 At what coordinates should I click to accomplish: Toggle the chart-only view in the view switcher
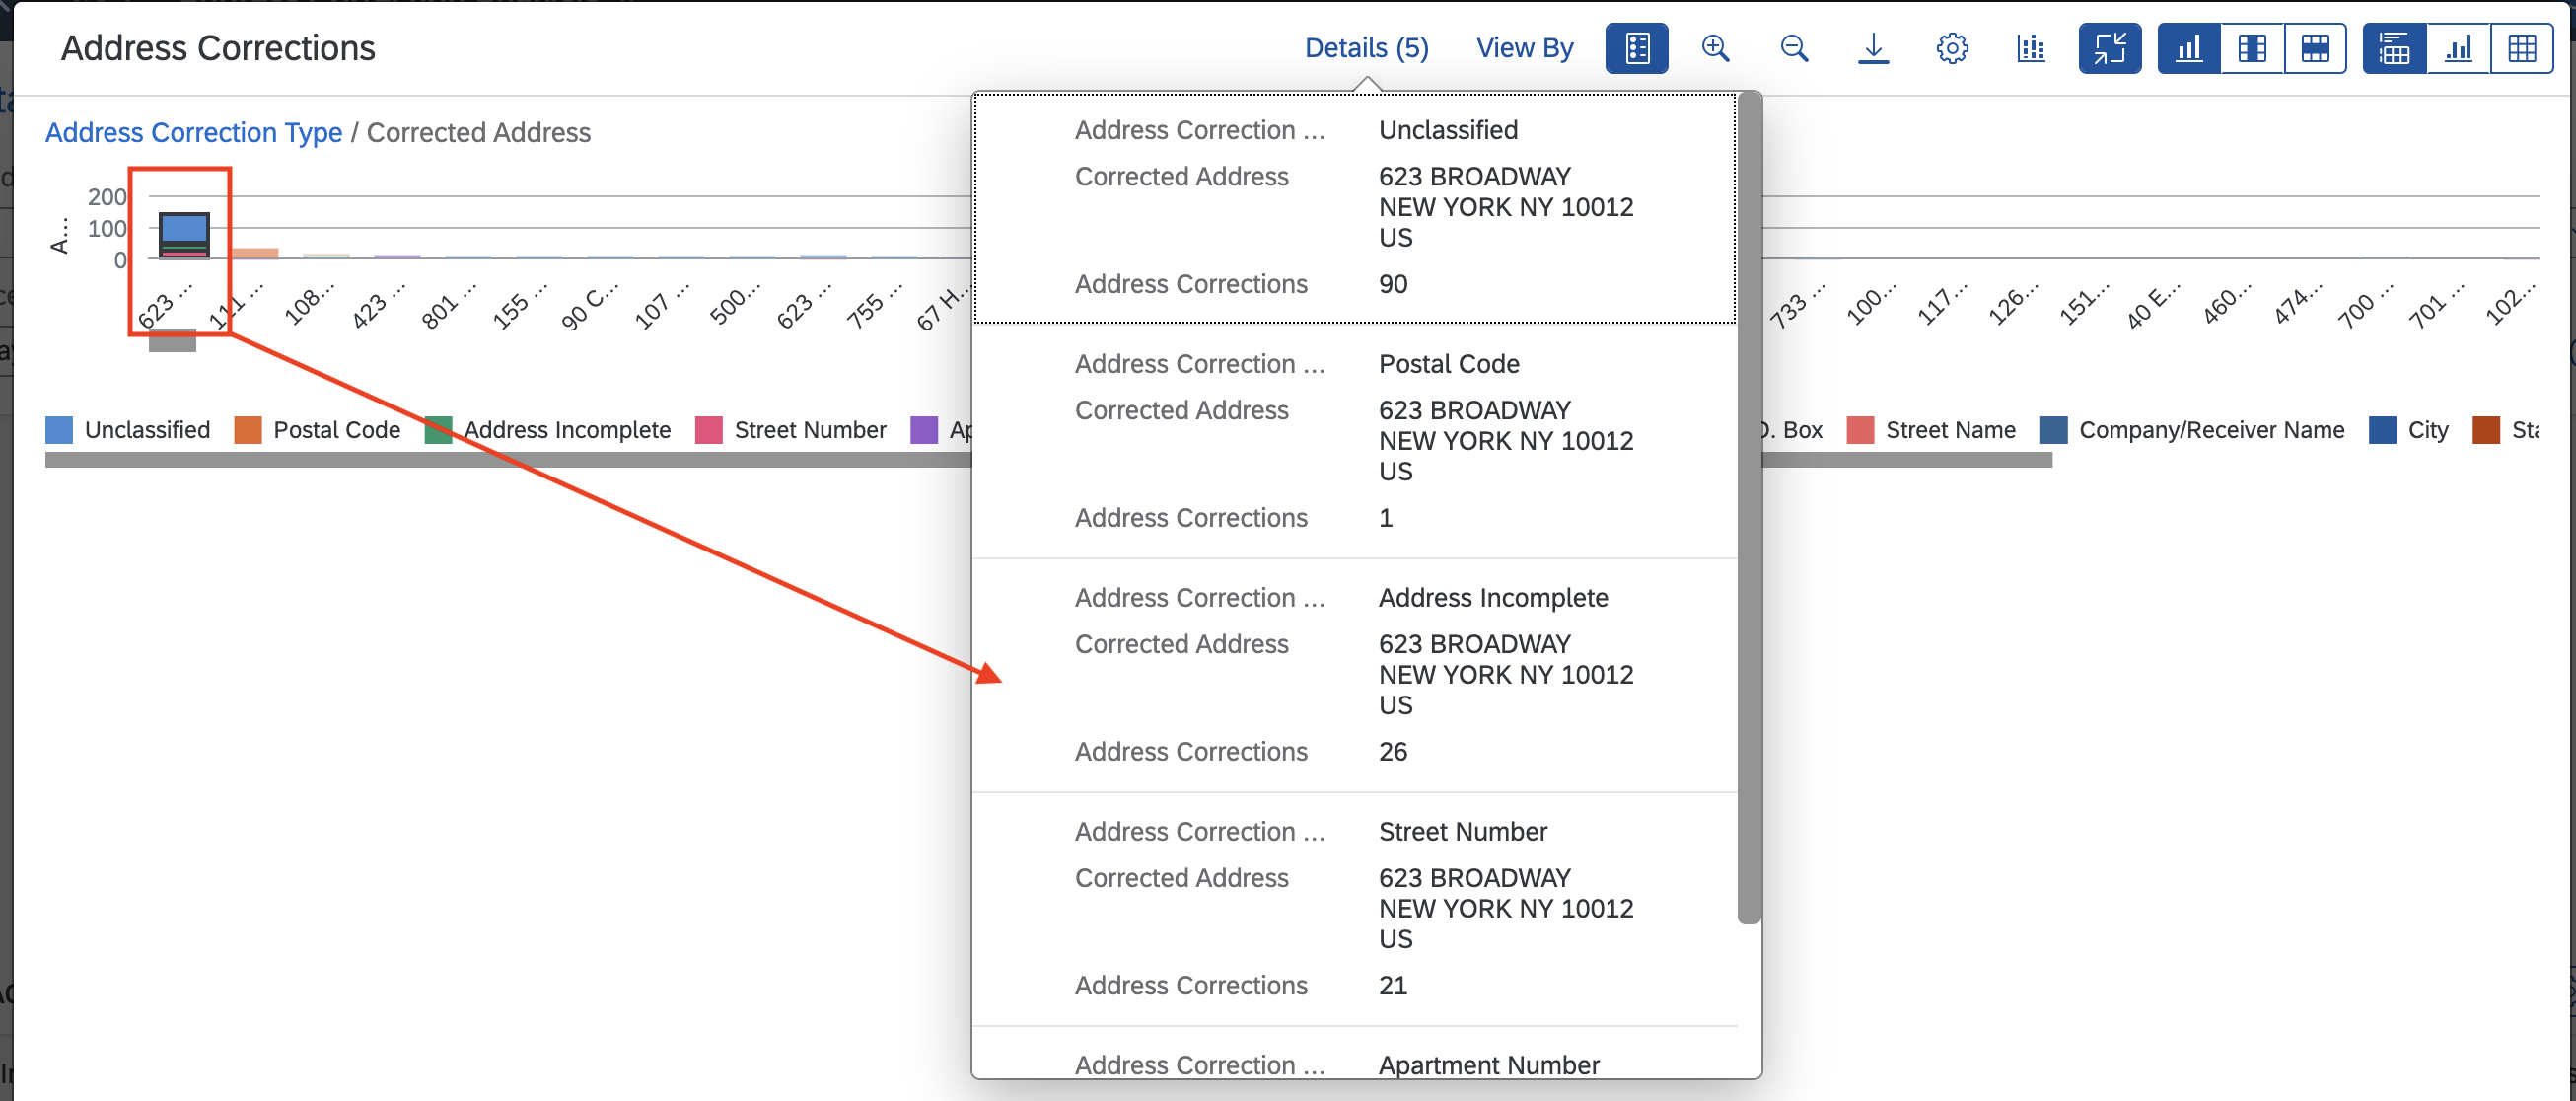[x=2188, y=47]
